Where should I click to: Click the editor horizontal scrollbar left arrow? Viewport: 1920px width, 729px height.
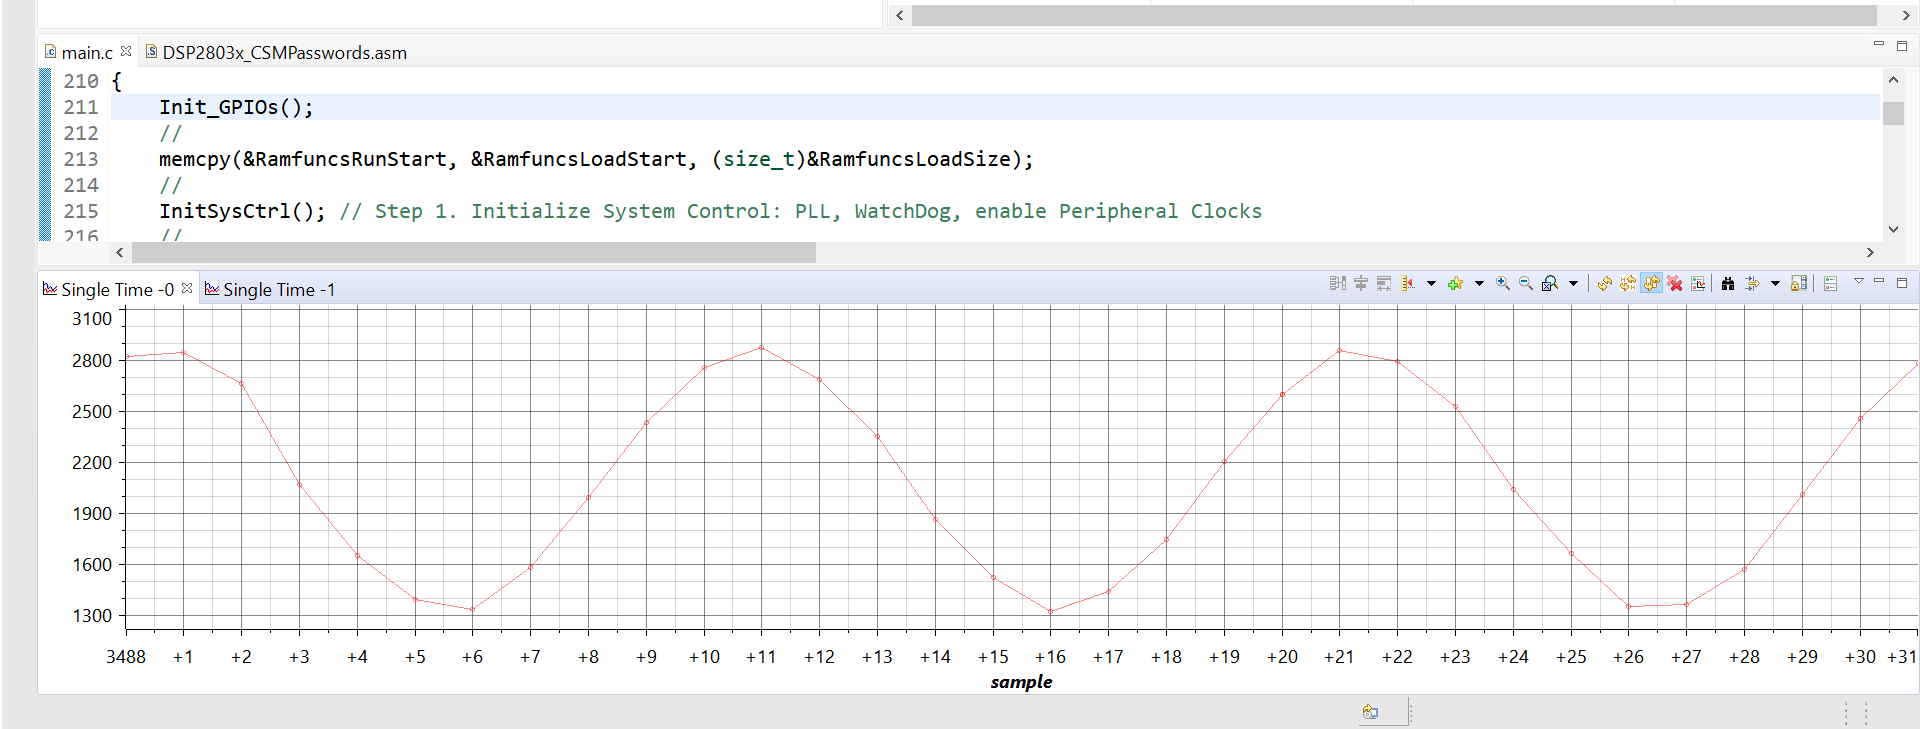120,253
